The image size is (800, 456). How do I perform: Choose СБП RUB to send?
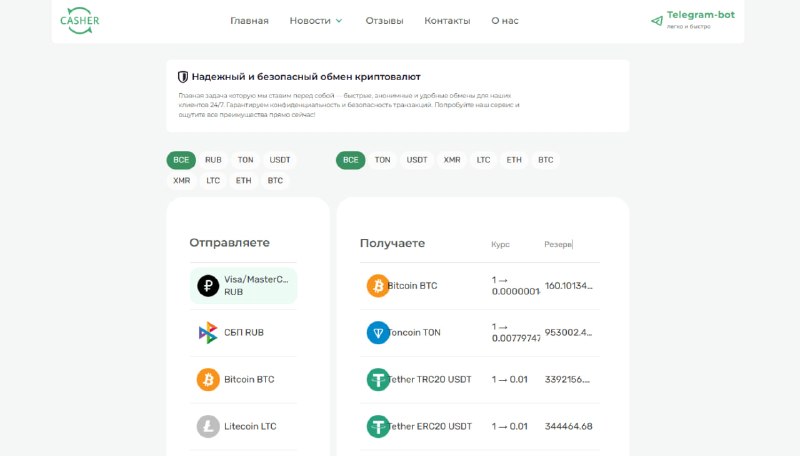coord(243,333)
